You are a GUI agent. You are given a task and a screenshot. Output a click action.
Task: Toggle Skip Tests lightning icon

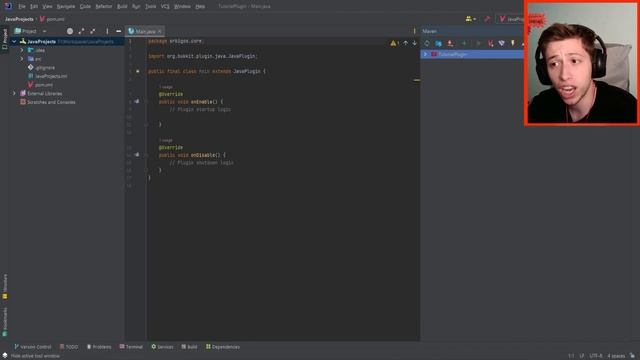coord(513,43)
